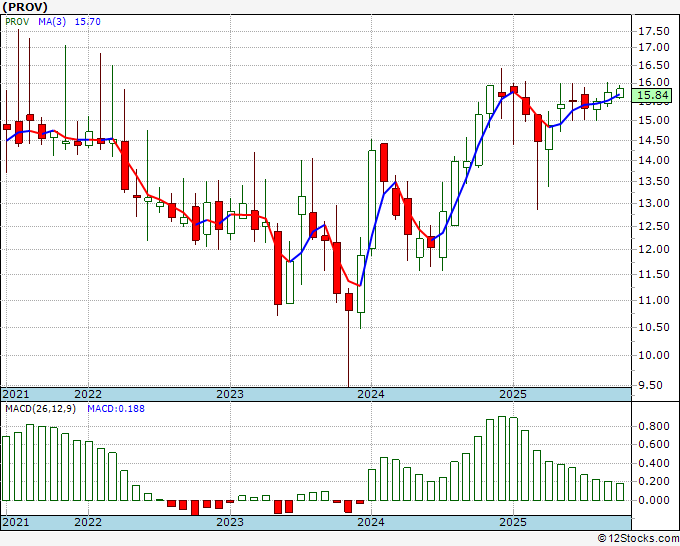This screenshot has height=546, width=680.
Task: Select the 2025 marker on the MACD timeline
Action: (x=512, y=522)
